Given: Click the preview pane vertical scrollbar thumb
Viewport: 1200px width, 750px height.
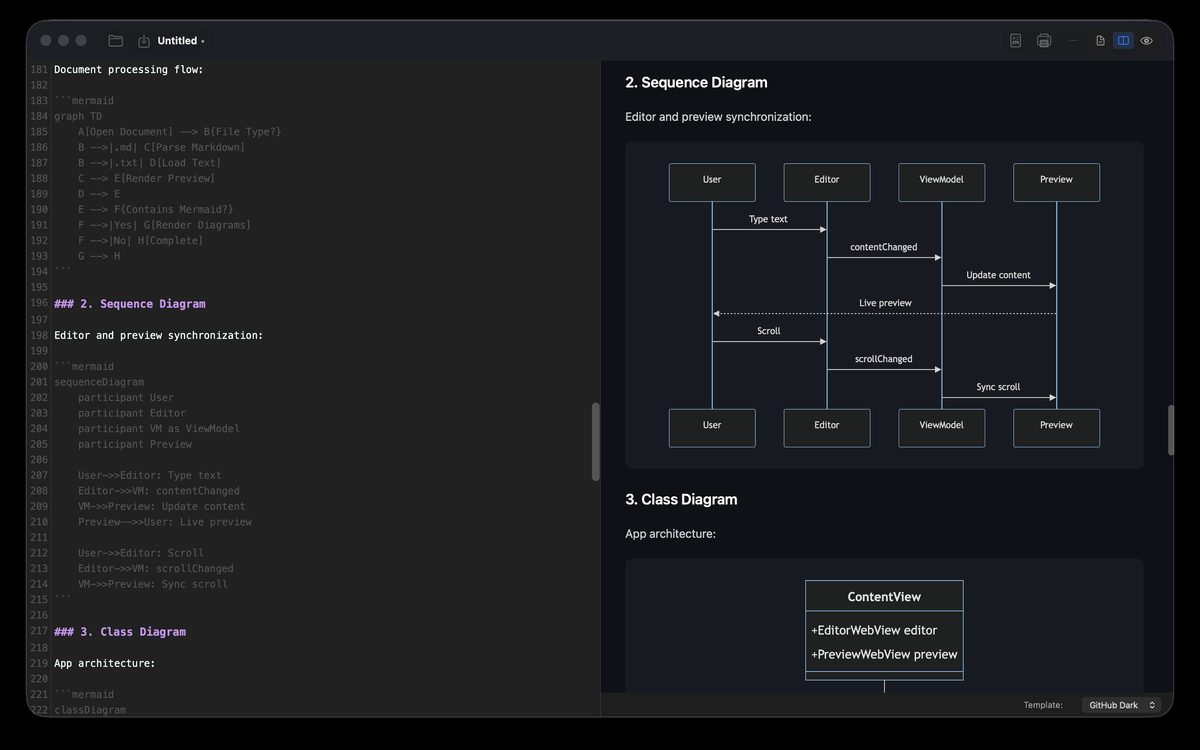Looking at the screenshot, I should pyautogui.click(x=1171, y=430).
